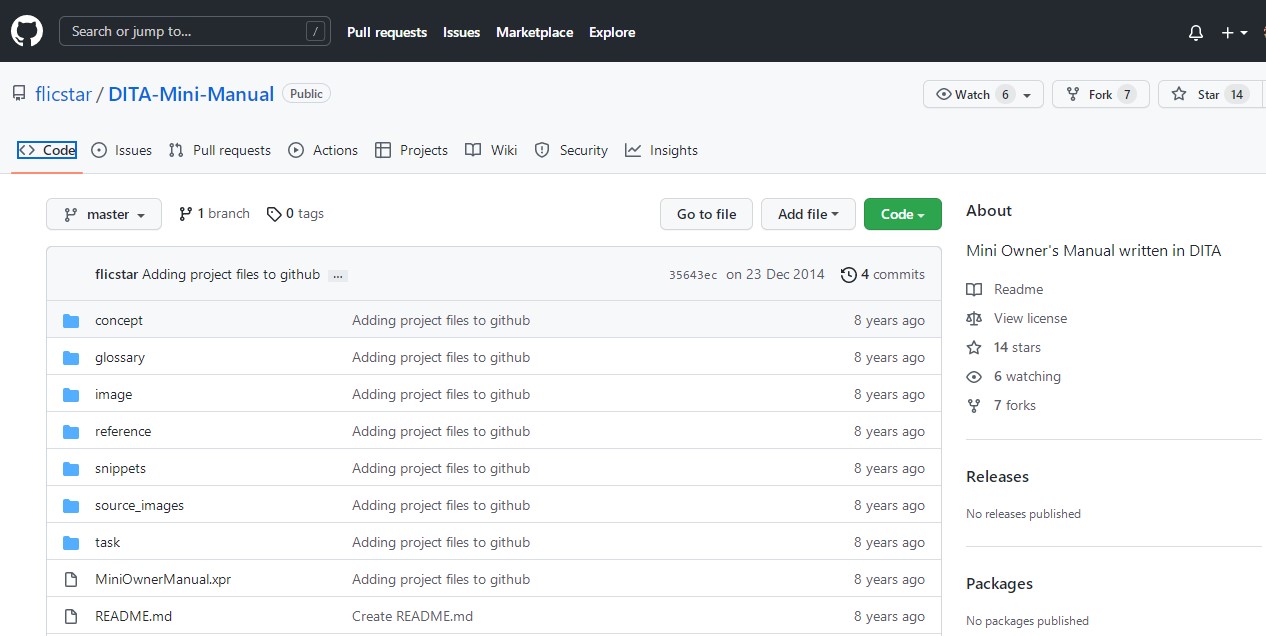Open the master branch selector
Screen dimensions: 1266x636
click(x=104, y=214)
